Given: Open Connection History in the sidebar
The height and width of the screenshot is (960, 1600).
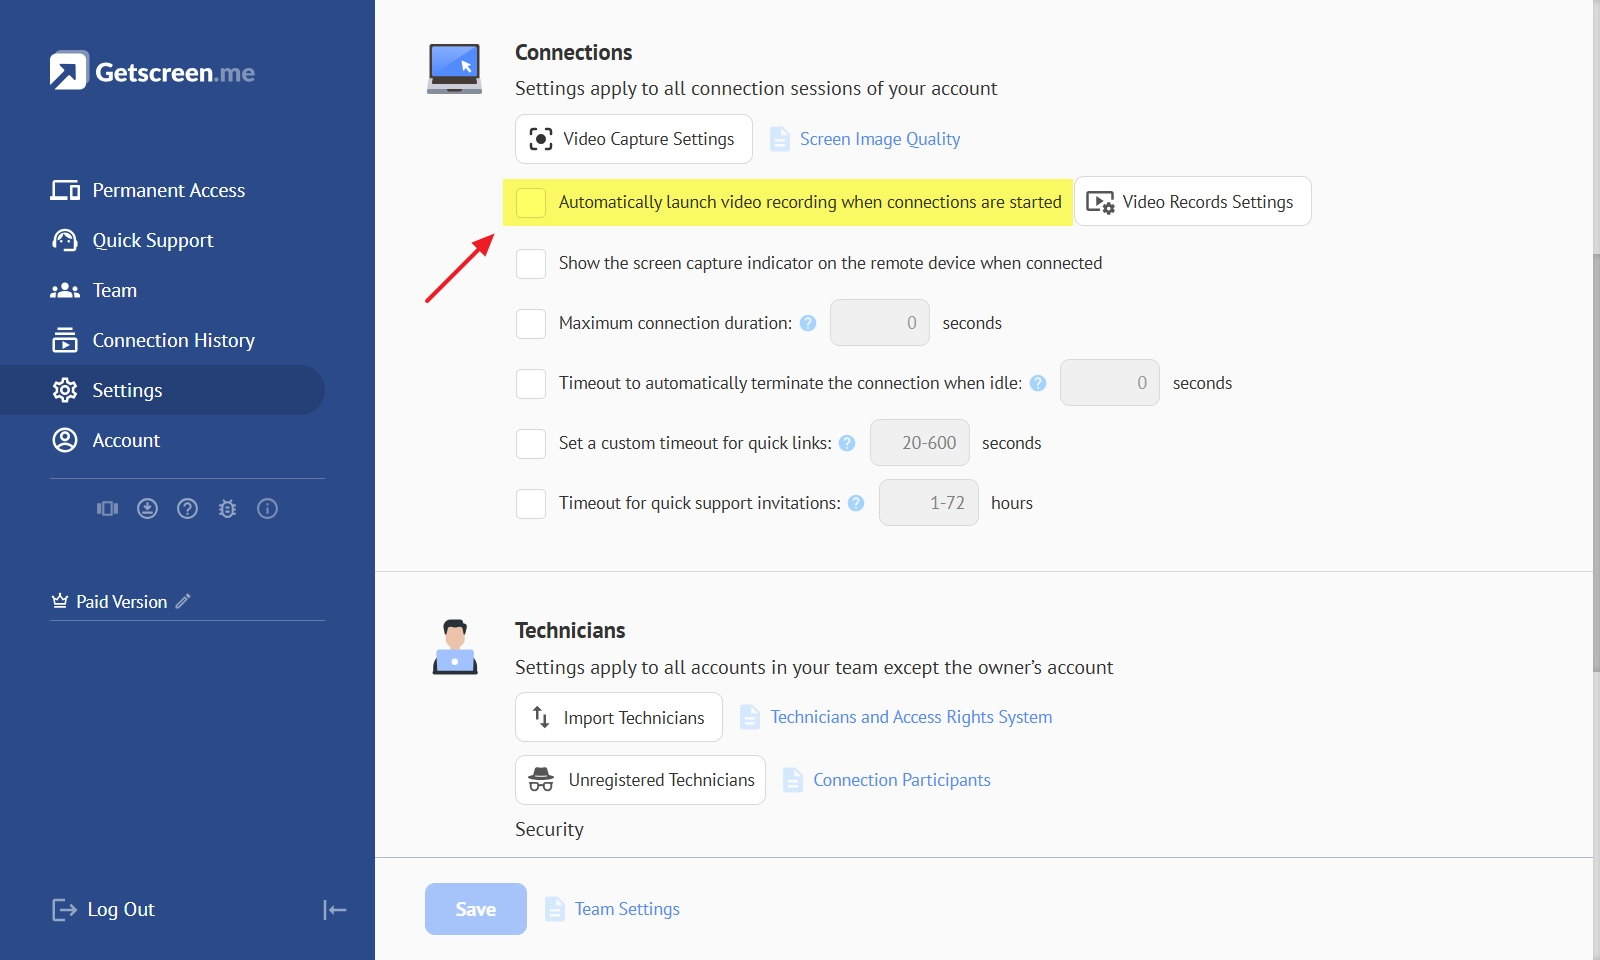Looking at the screenshot, I should coord(173,340).
